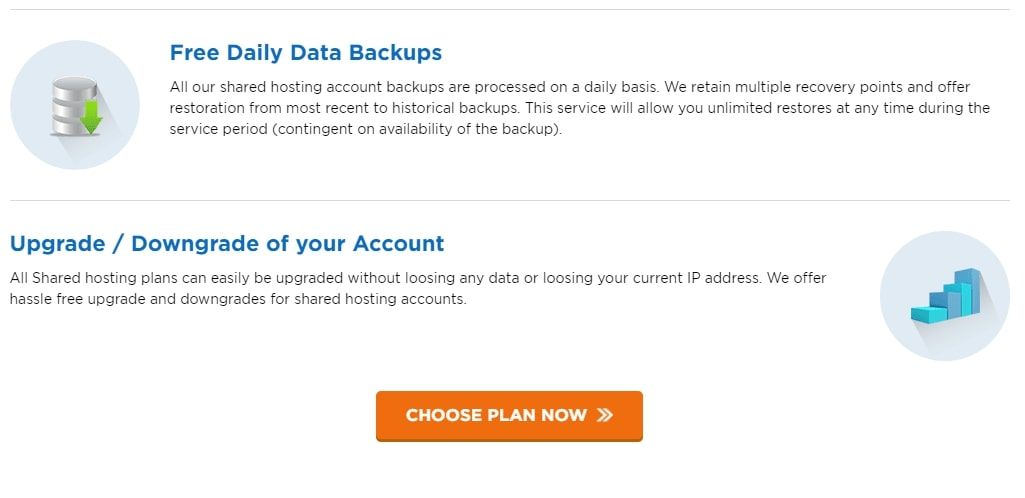
Task: Select the Upgrade / Downgrade of your Account heading
Action: 227,243
